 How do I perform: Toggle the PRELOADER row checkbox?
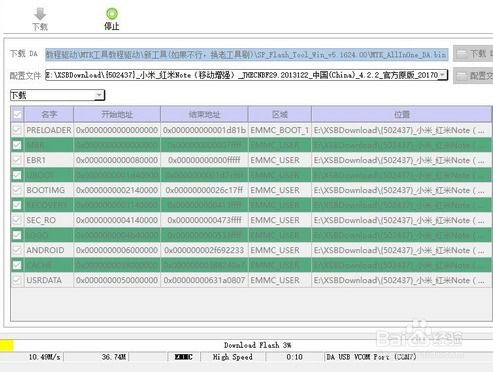pyautogui.click(x=17, y=130)
